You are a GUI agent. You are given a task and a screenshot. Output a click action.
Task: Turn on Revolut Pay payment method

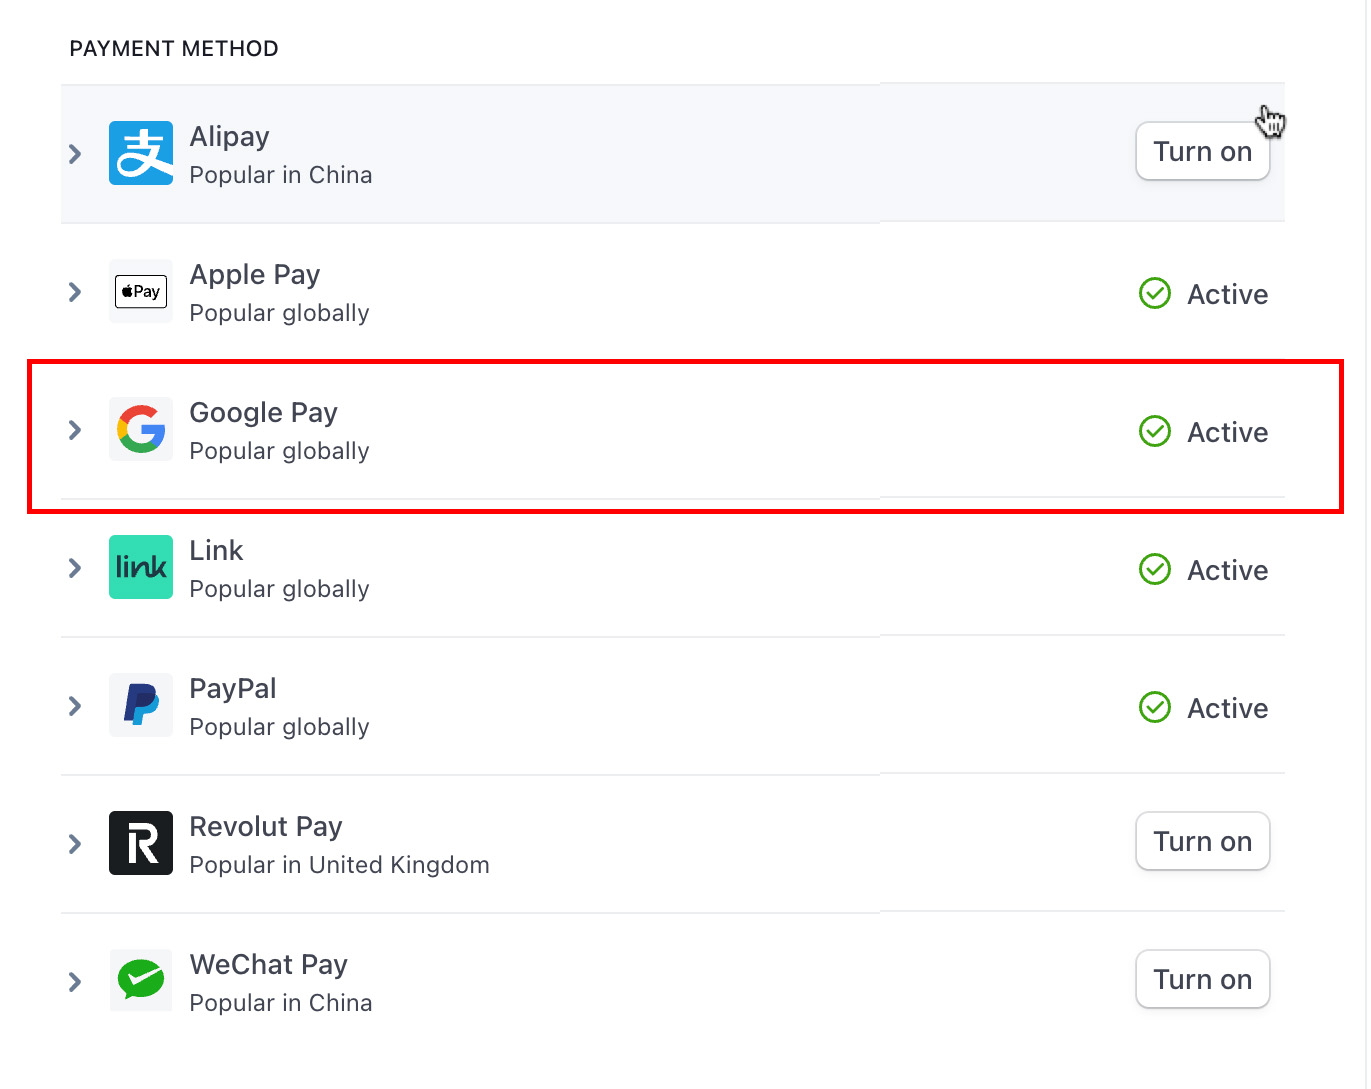click(1202, 842)
